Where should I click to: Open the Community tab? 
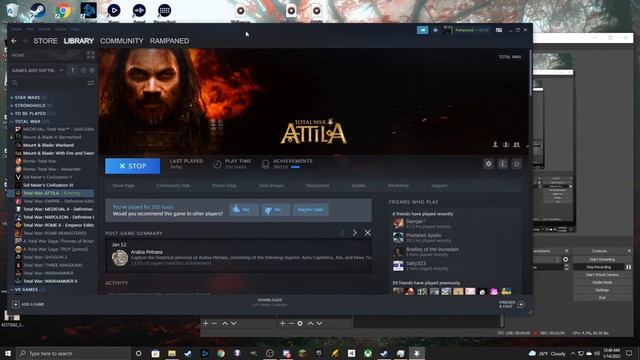coord(122,41)
